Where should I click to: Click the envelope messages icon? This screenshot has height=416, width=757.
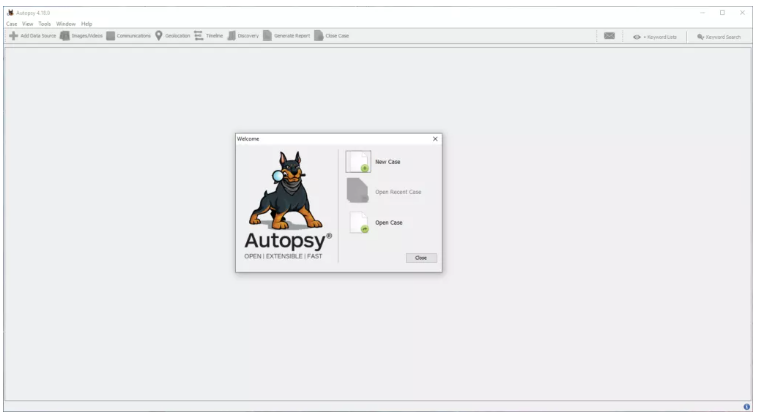coord(609,36)
